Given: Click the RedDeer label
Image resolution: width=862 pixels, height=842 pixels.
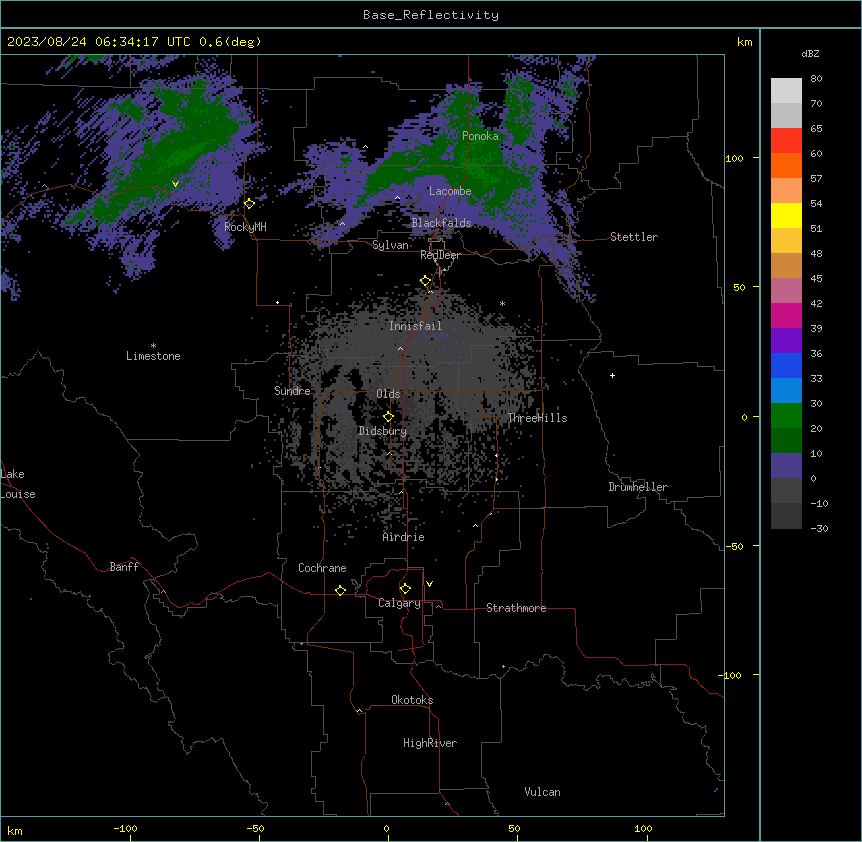Looking at the screenshot, I should tap(440, 255).
